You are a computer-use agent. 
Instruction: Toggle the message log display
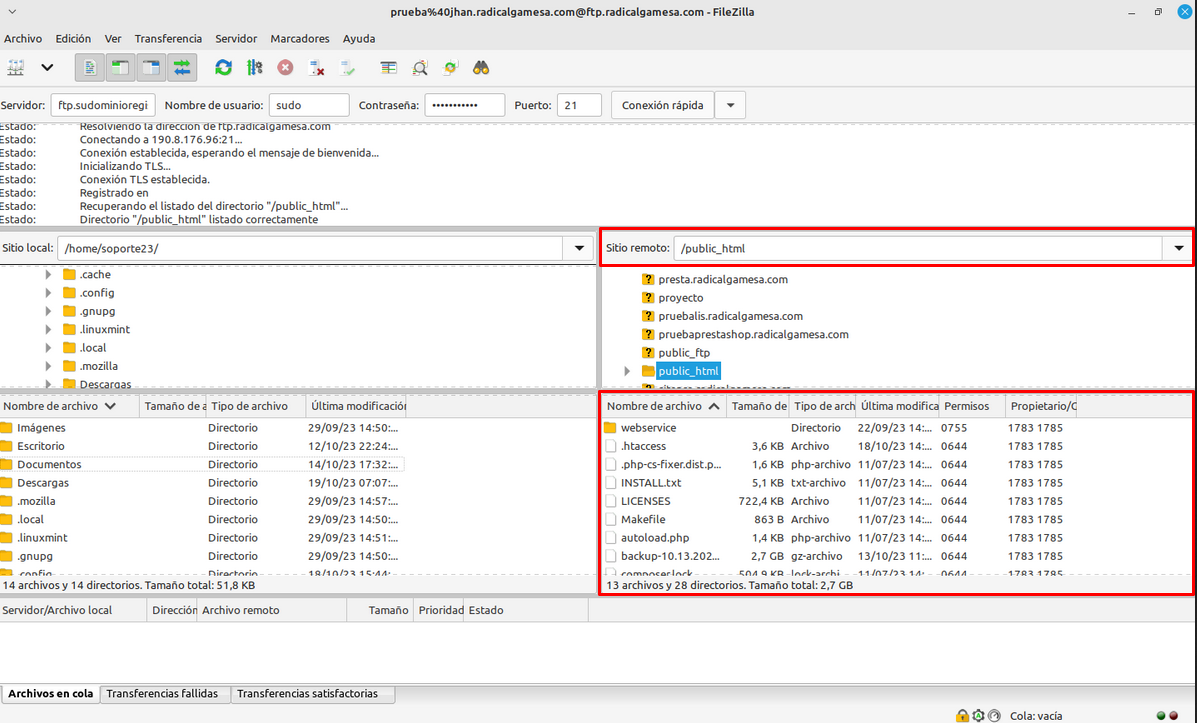[x=90, y=68]
